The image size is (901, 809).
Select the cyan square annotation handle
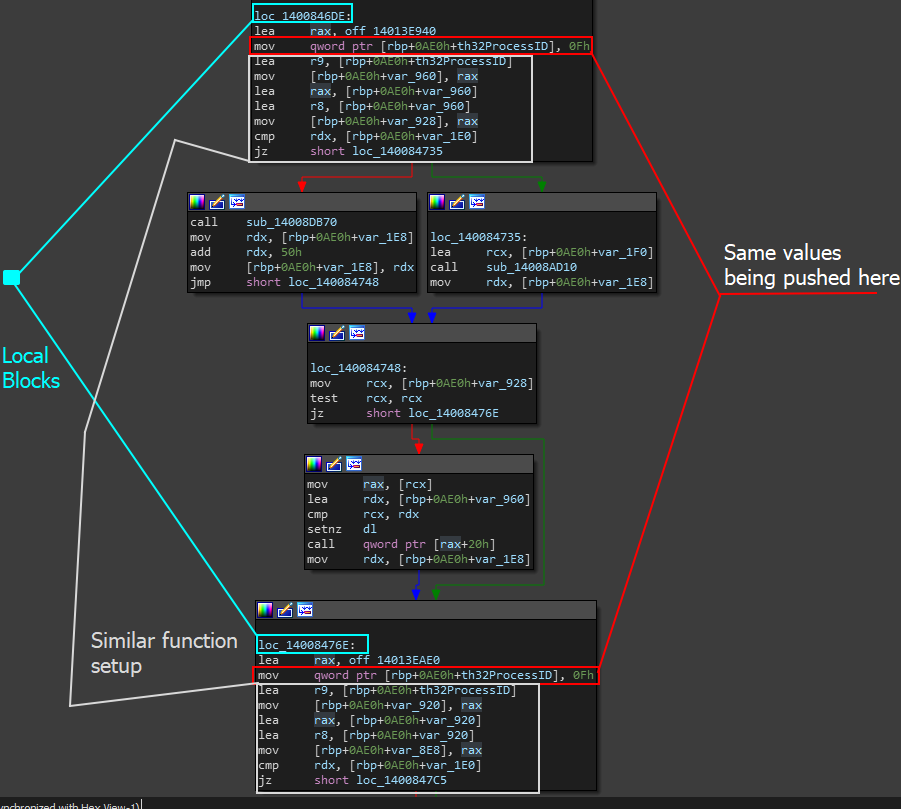tap(11, 277)
